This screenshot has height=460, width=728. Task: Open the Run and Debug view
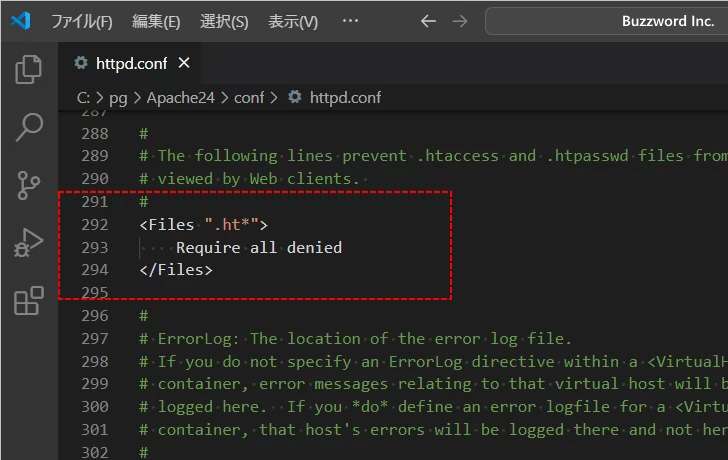28,243
